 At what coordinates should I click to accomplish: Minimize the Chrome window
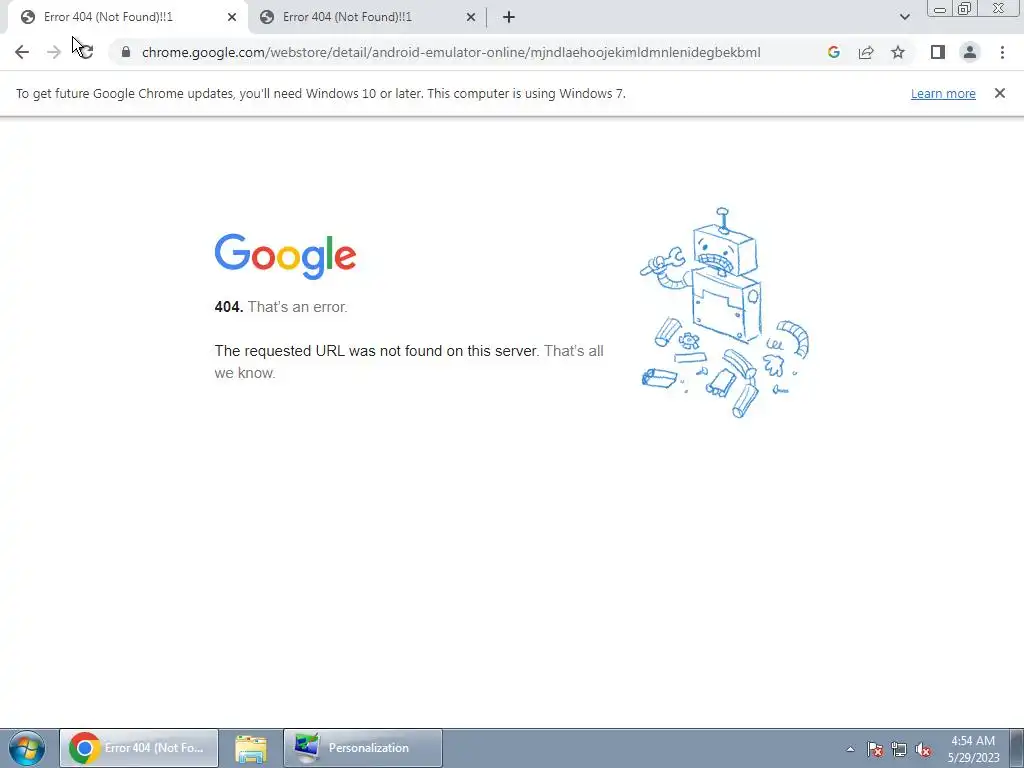pyautogui.click(x=940, y=9)
